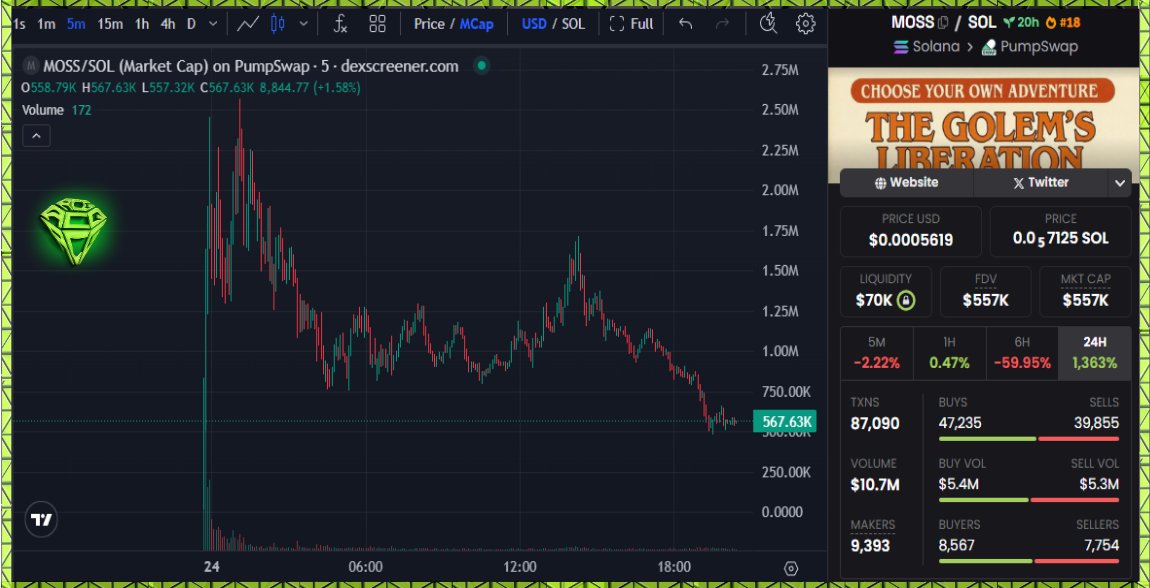This screenshot has height=588, width=1150.
Task: Redo the chart action
Action: tap(722, 24)
